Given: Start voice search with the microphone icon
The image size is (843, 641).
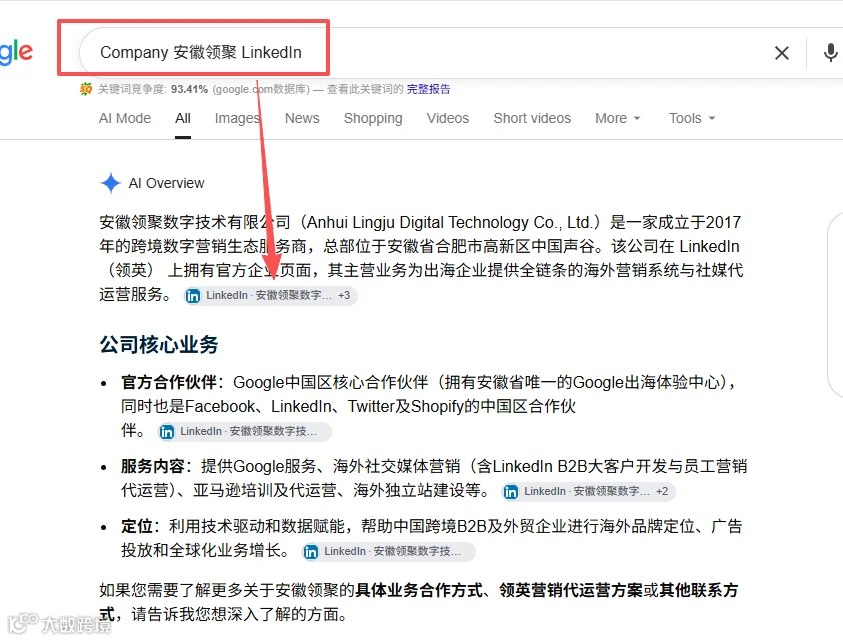Looking at the screenshot, I should pos(830,53).
